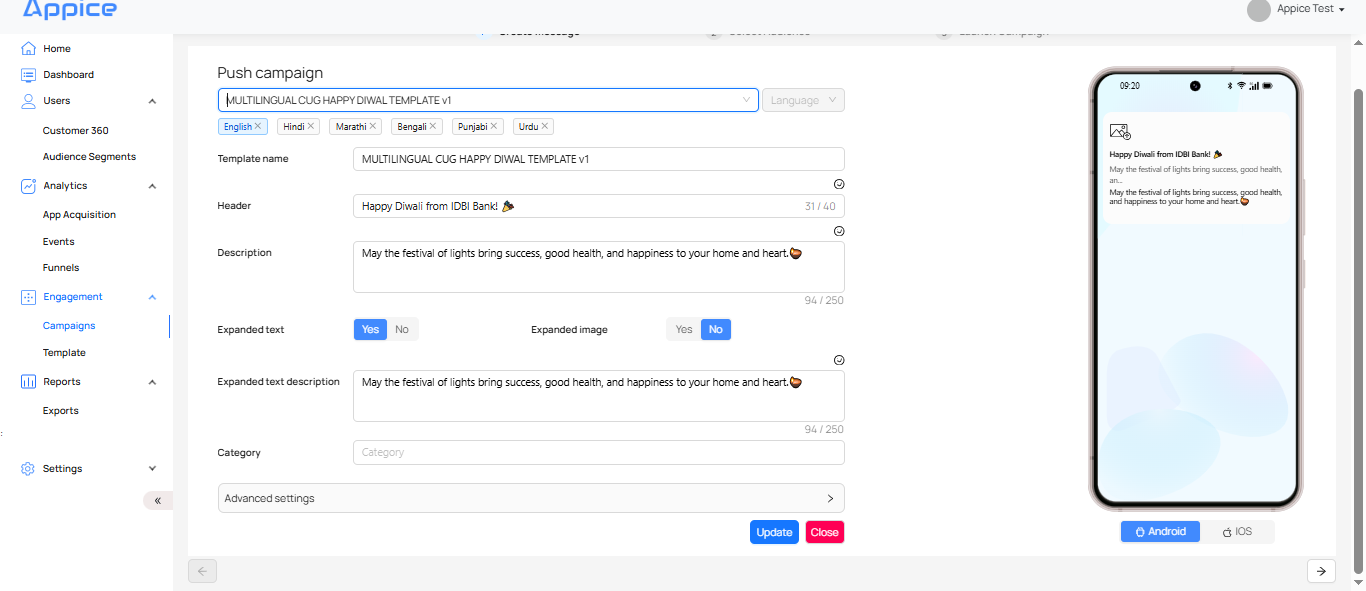Image resolution: width=1366 pixels, height=591 pixels.
Task: Collapse the sidebar with double-chevron button
Action: [157, 500]
